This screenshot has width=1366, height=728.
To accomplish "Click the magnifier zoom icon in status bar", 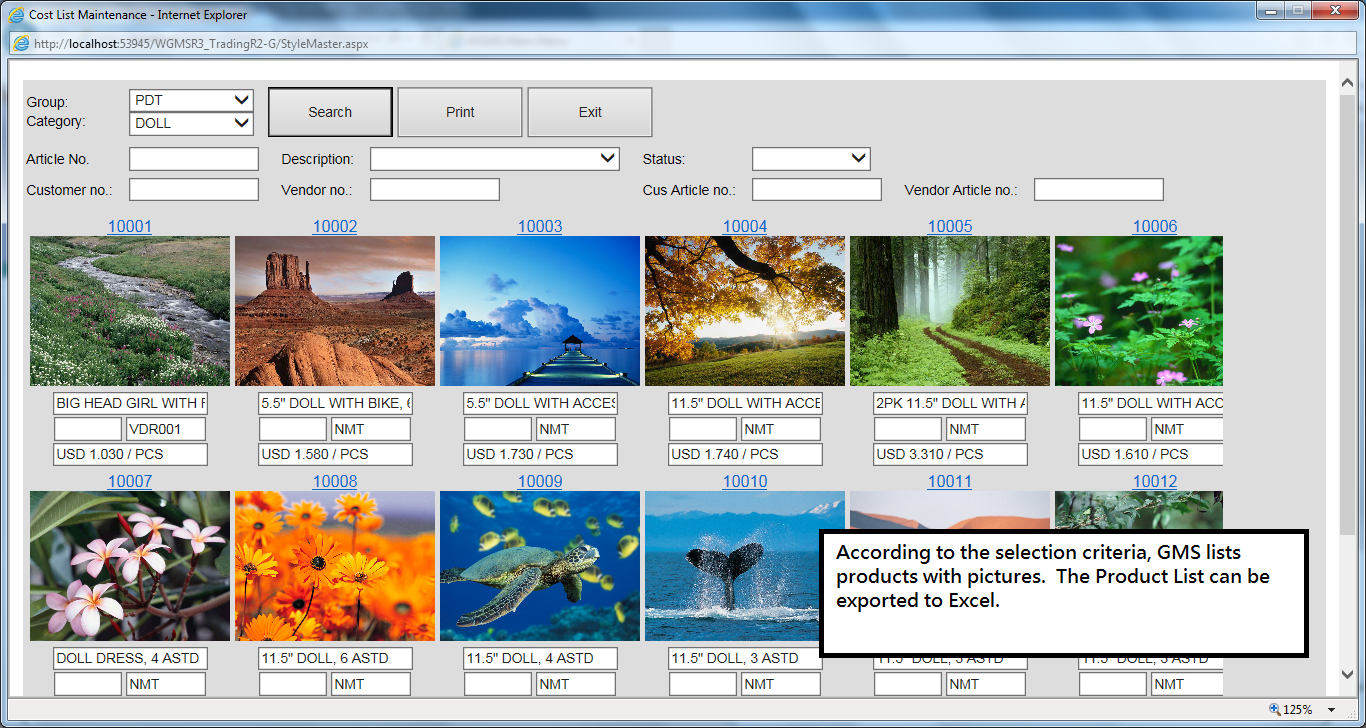I will pyautogui.click(x=1274, y=710).
